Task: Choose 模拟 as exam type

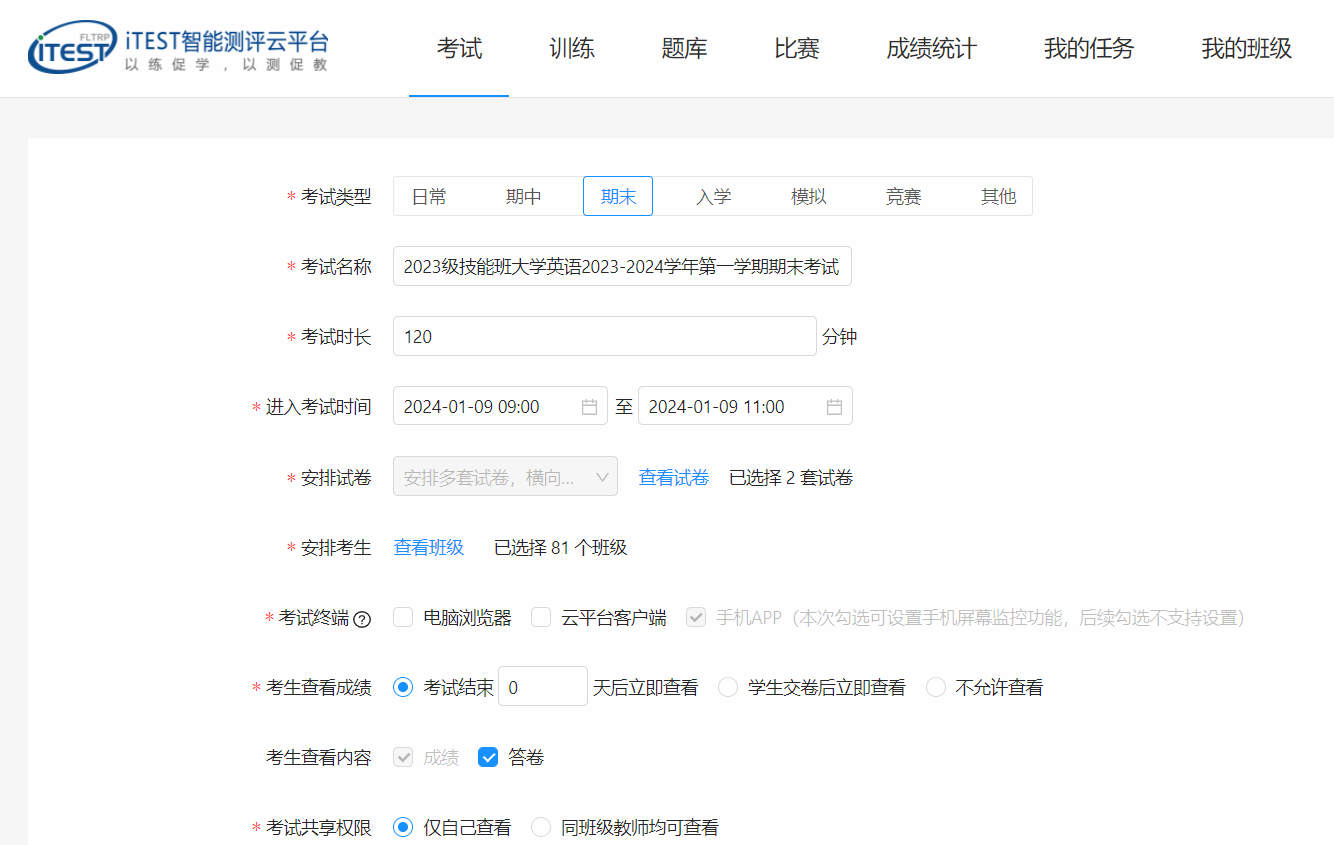Action: [x=808, y=197]
